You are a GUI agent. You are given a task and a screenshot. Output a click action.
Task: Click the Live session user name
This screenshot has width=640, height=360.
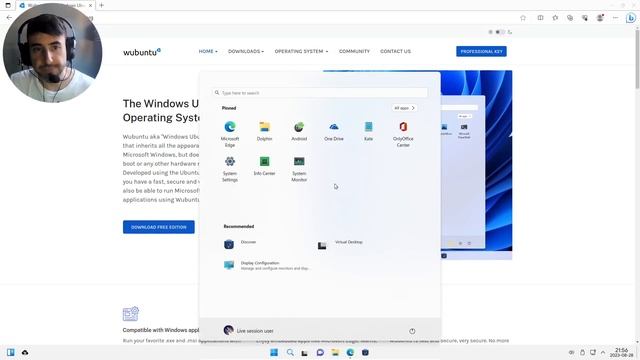tap(255, 331)
